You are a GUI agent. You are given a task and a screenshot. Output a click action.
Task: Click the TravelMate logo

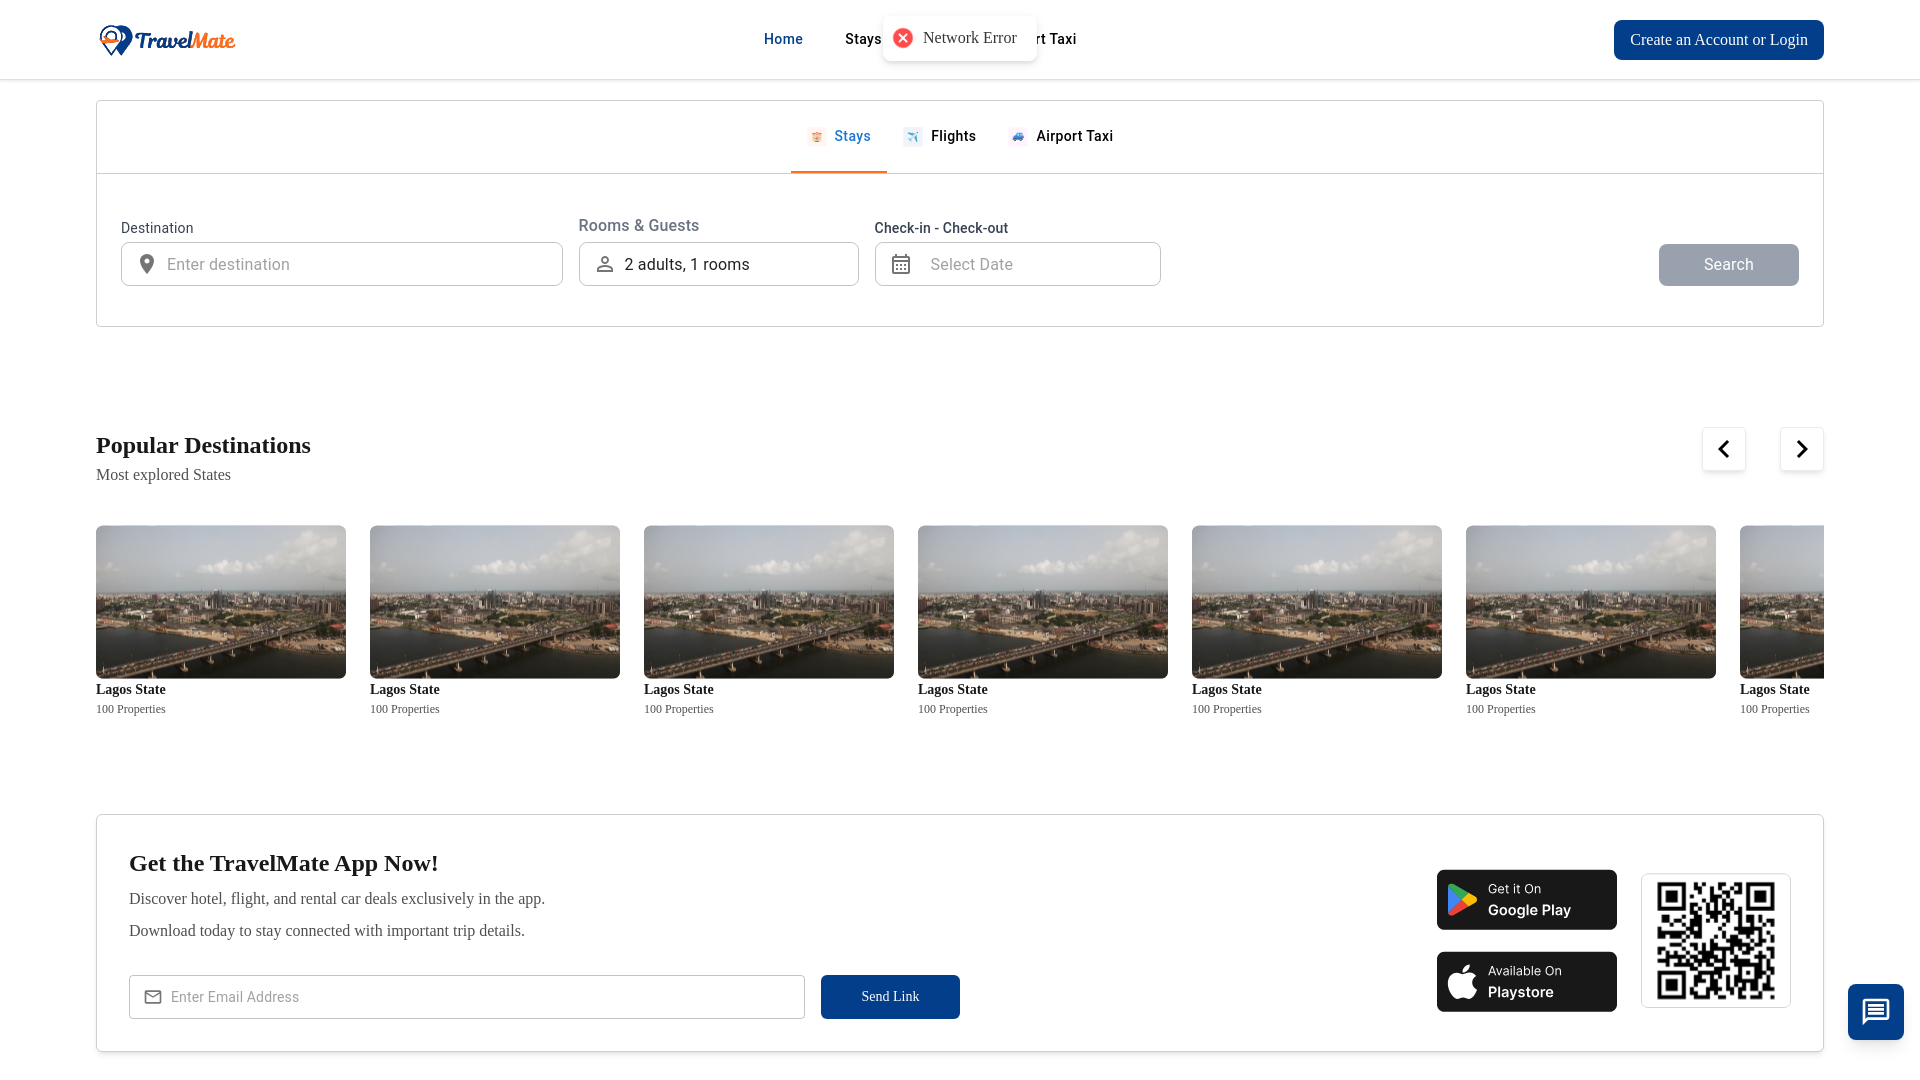(x=167, y=40)
